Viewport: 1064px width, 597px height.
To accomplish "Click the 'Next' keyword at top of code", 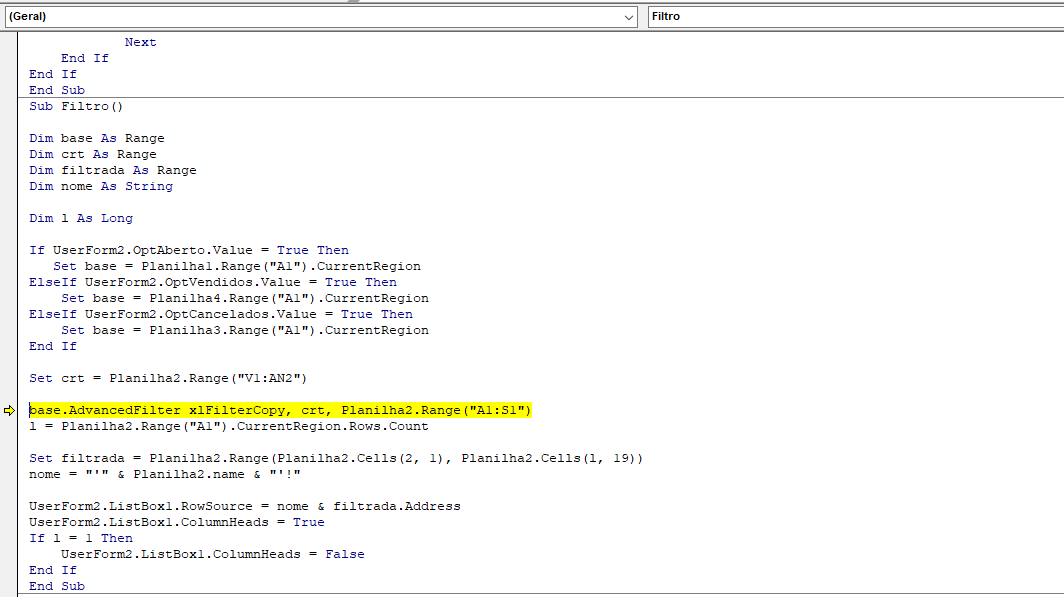I will [140, 42].
